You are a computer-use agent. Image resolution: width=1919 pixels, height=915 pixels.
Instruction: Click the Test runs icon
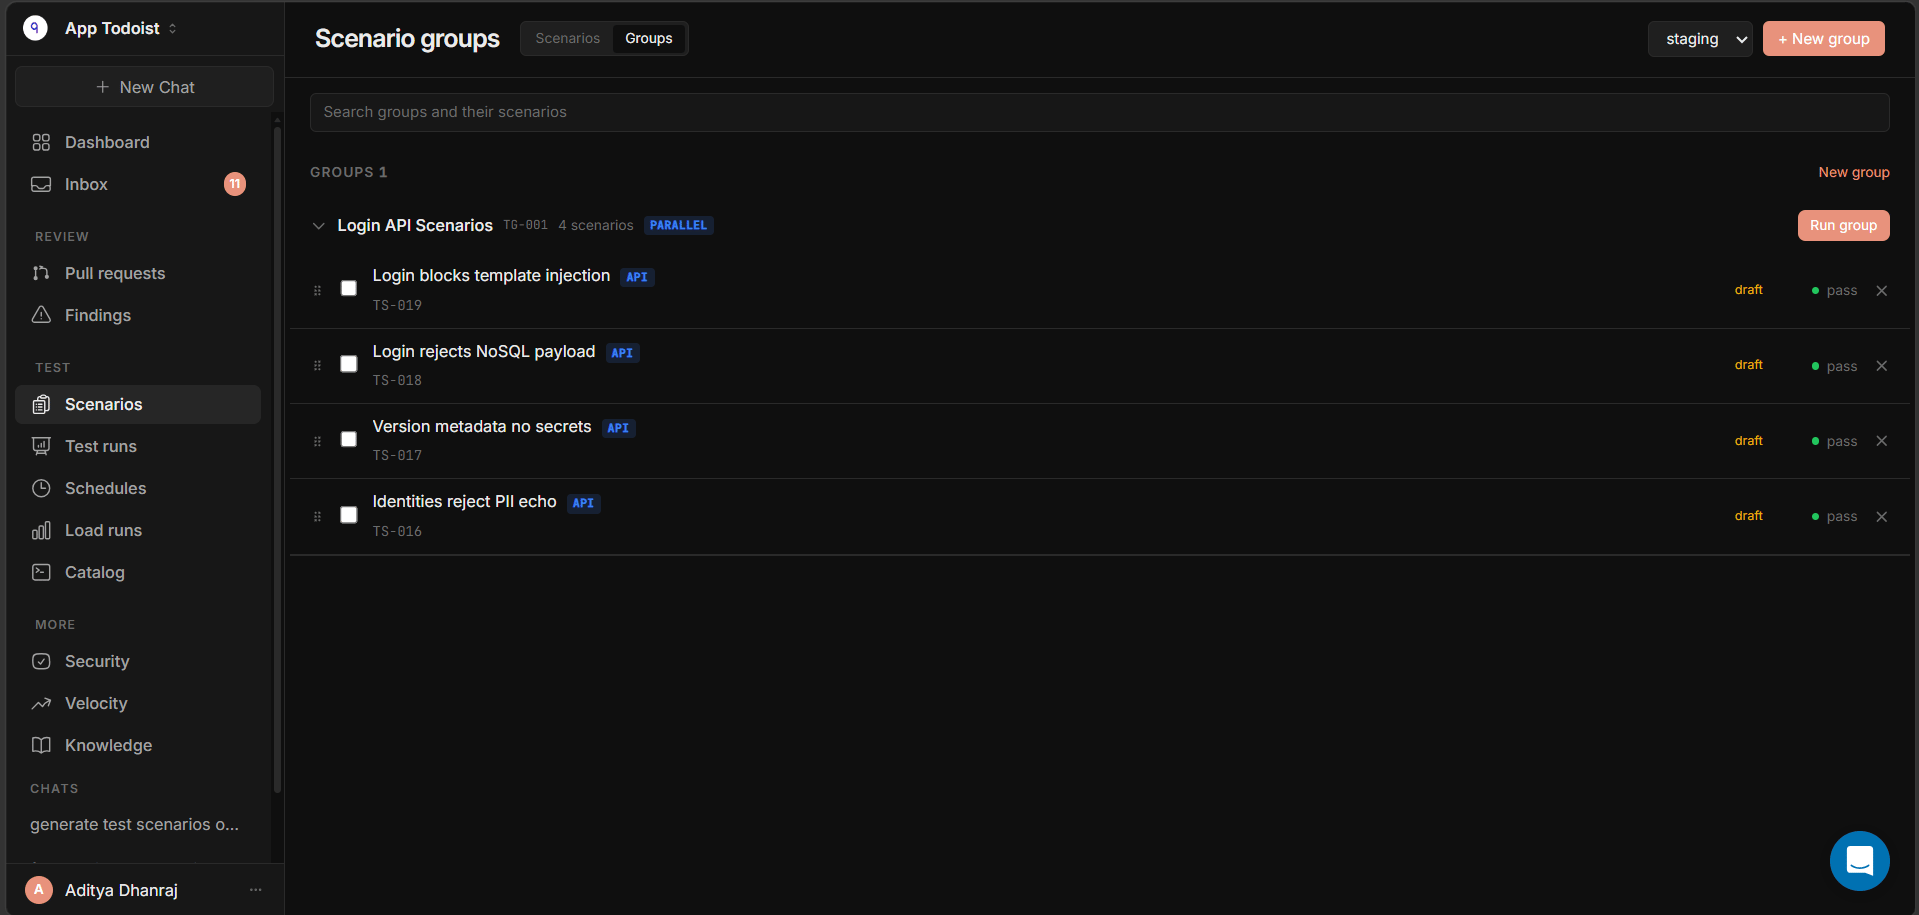click(41, 446)
